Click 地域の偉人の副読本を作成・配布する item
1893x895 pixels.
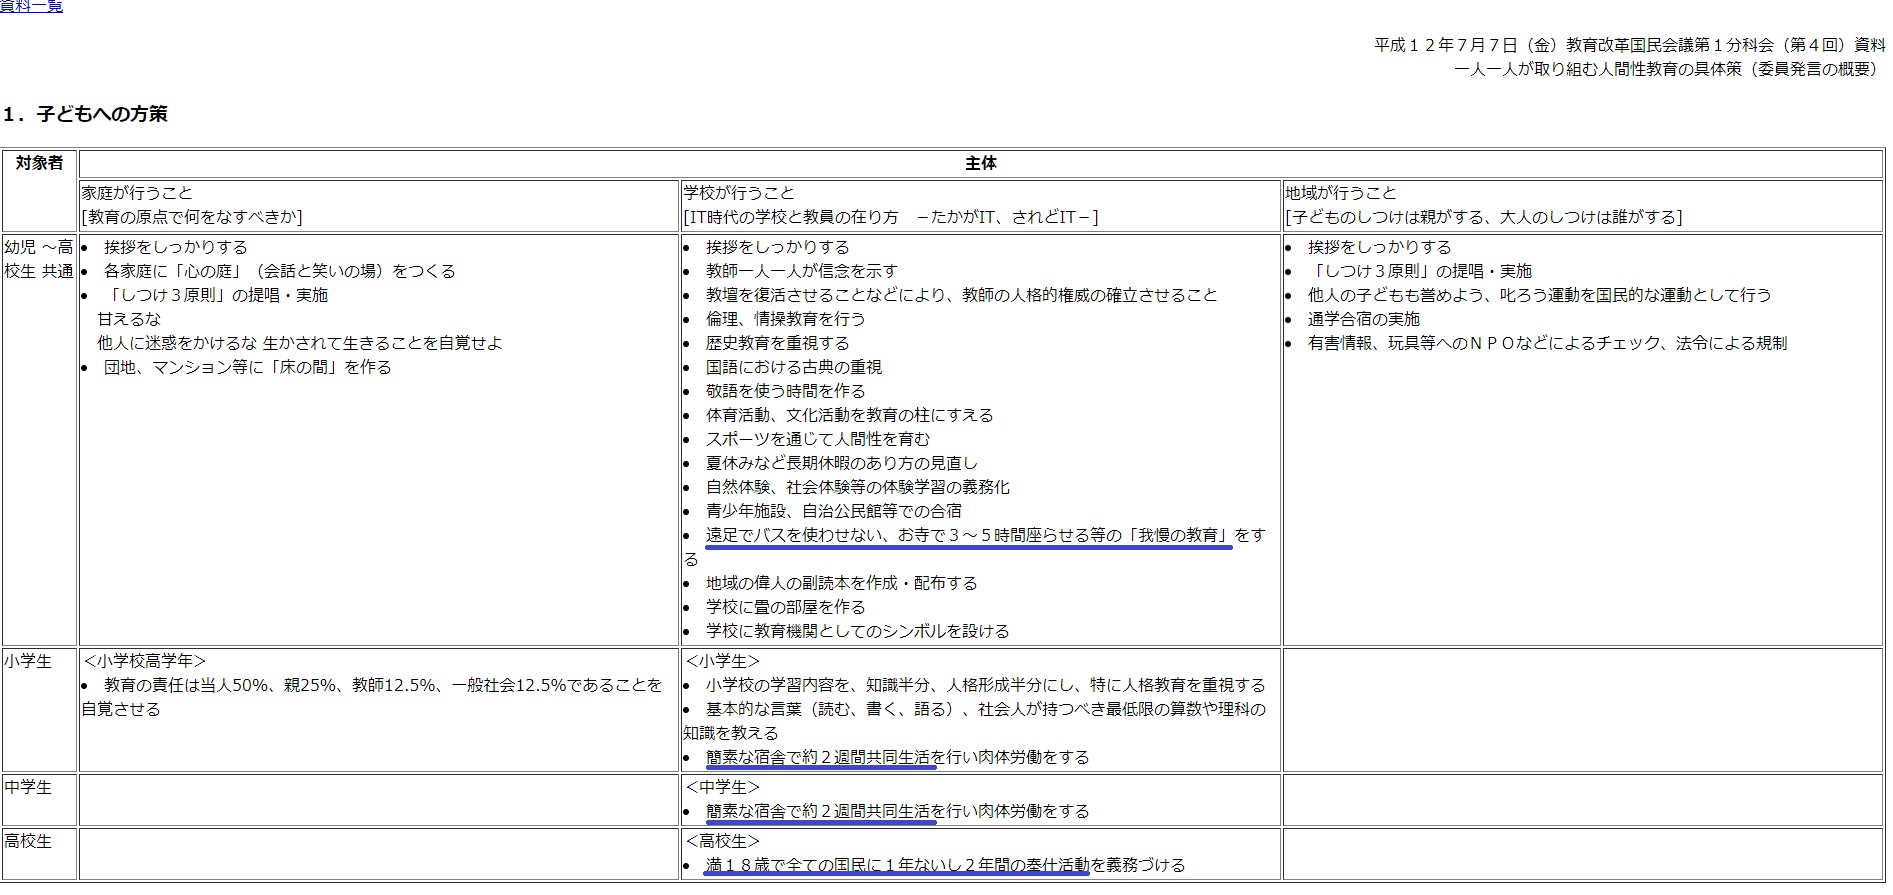841,583
